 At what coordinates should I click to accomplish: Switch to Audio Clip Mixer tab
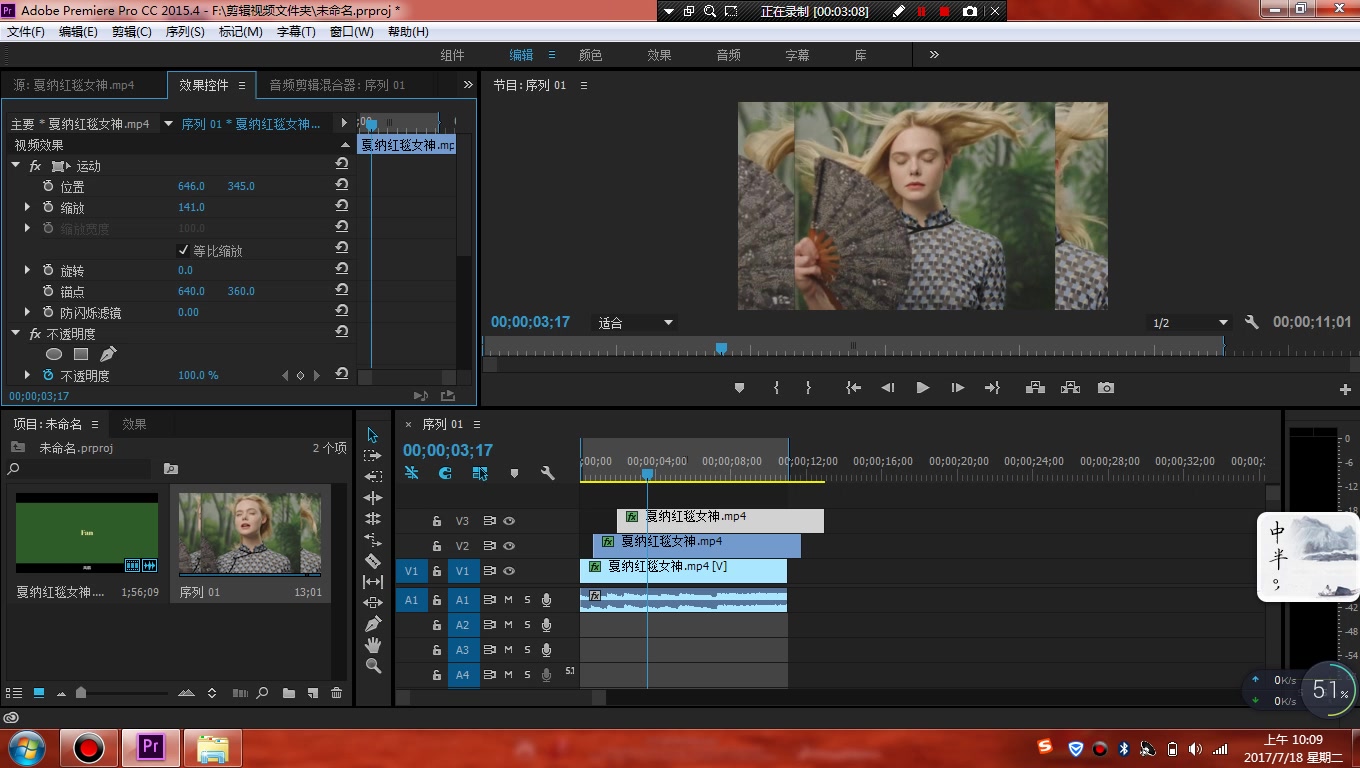[x=337, y=85]
